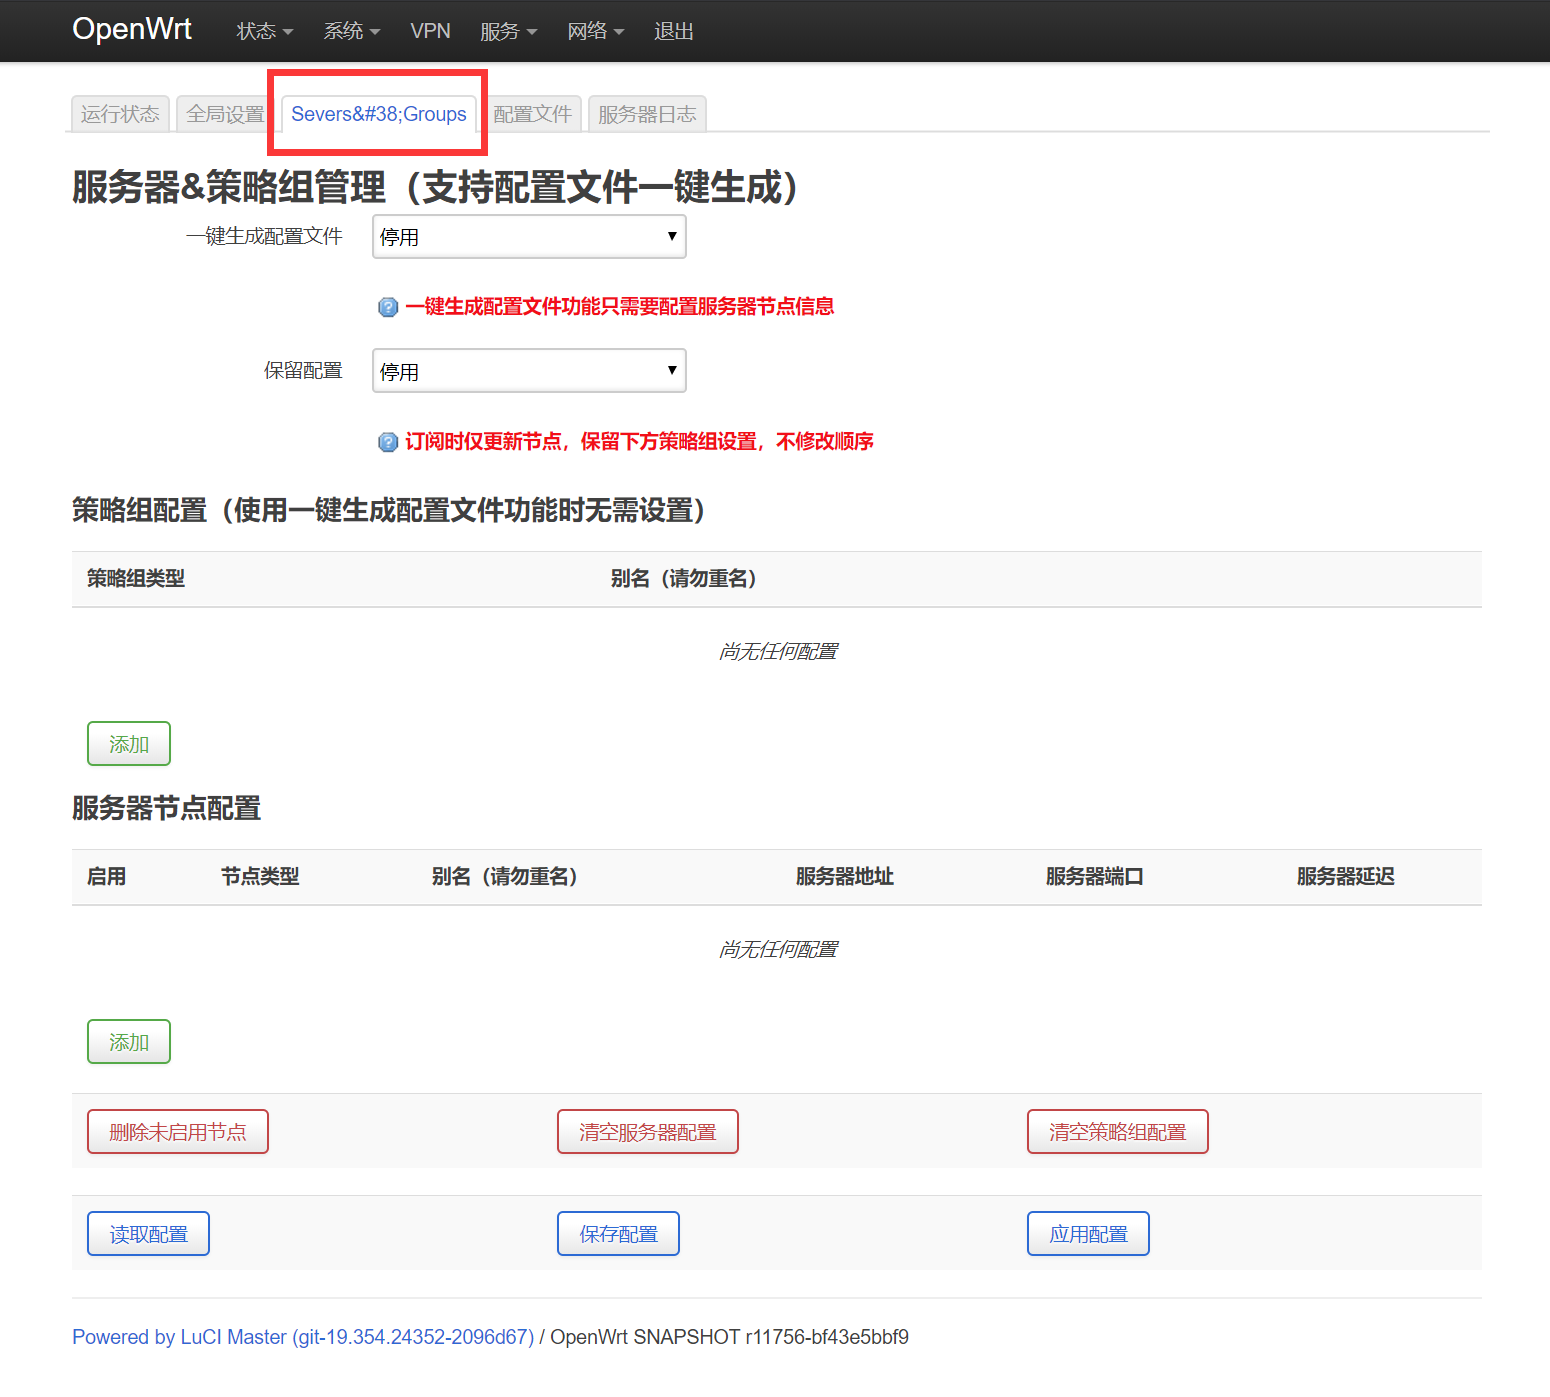This screenshot has width=1550, height=1397.
Task: Switch to the 运行状态 tab
Action: [120, 114]
